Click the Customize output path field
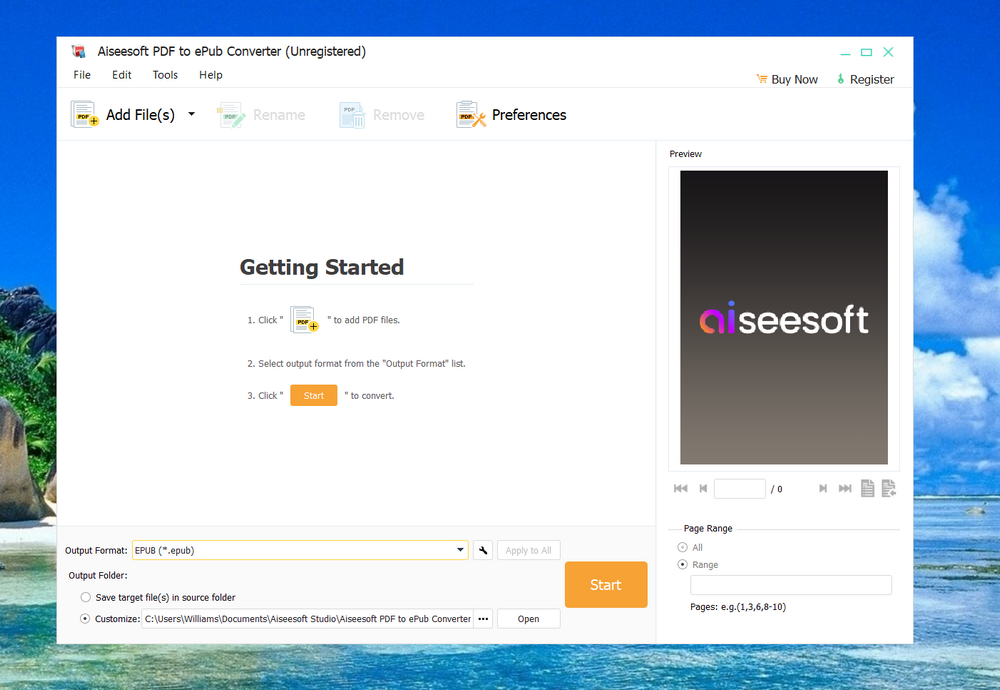The height and width of the screenshot is (690, 1000). (307, 619)
